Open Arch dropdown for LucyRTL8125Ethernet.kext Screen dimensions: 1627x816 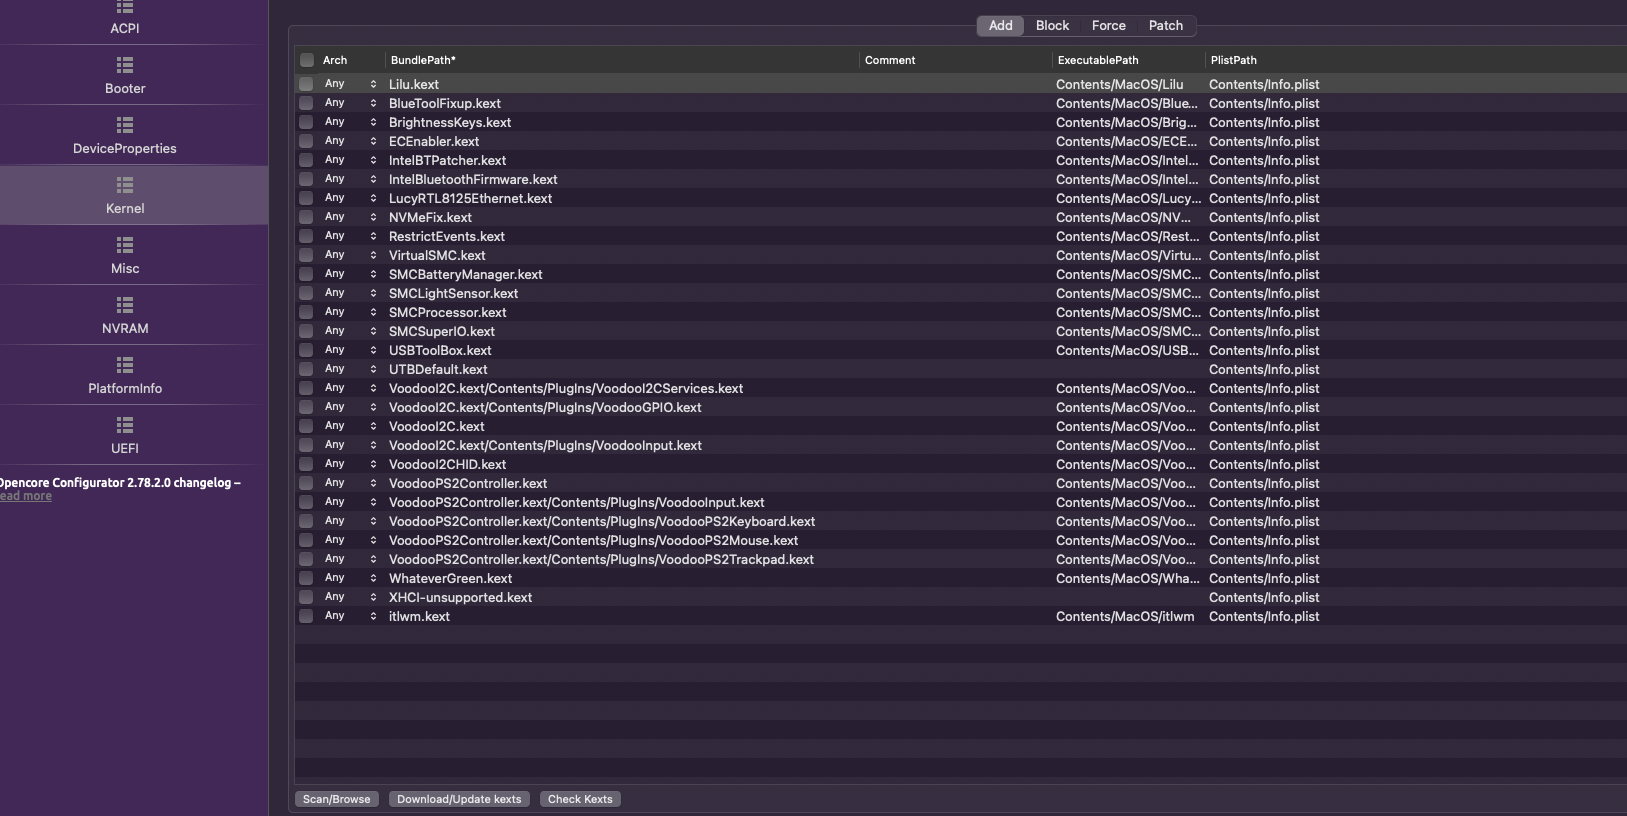(x=351, y=198)
